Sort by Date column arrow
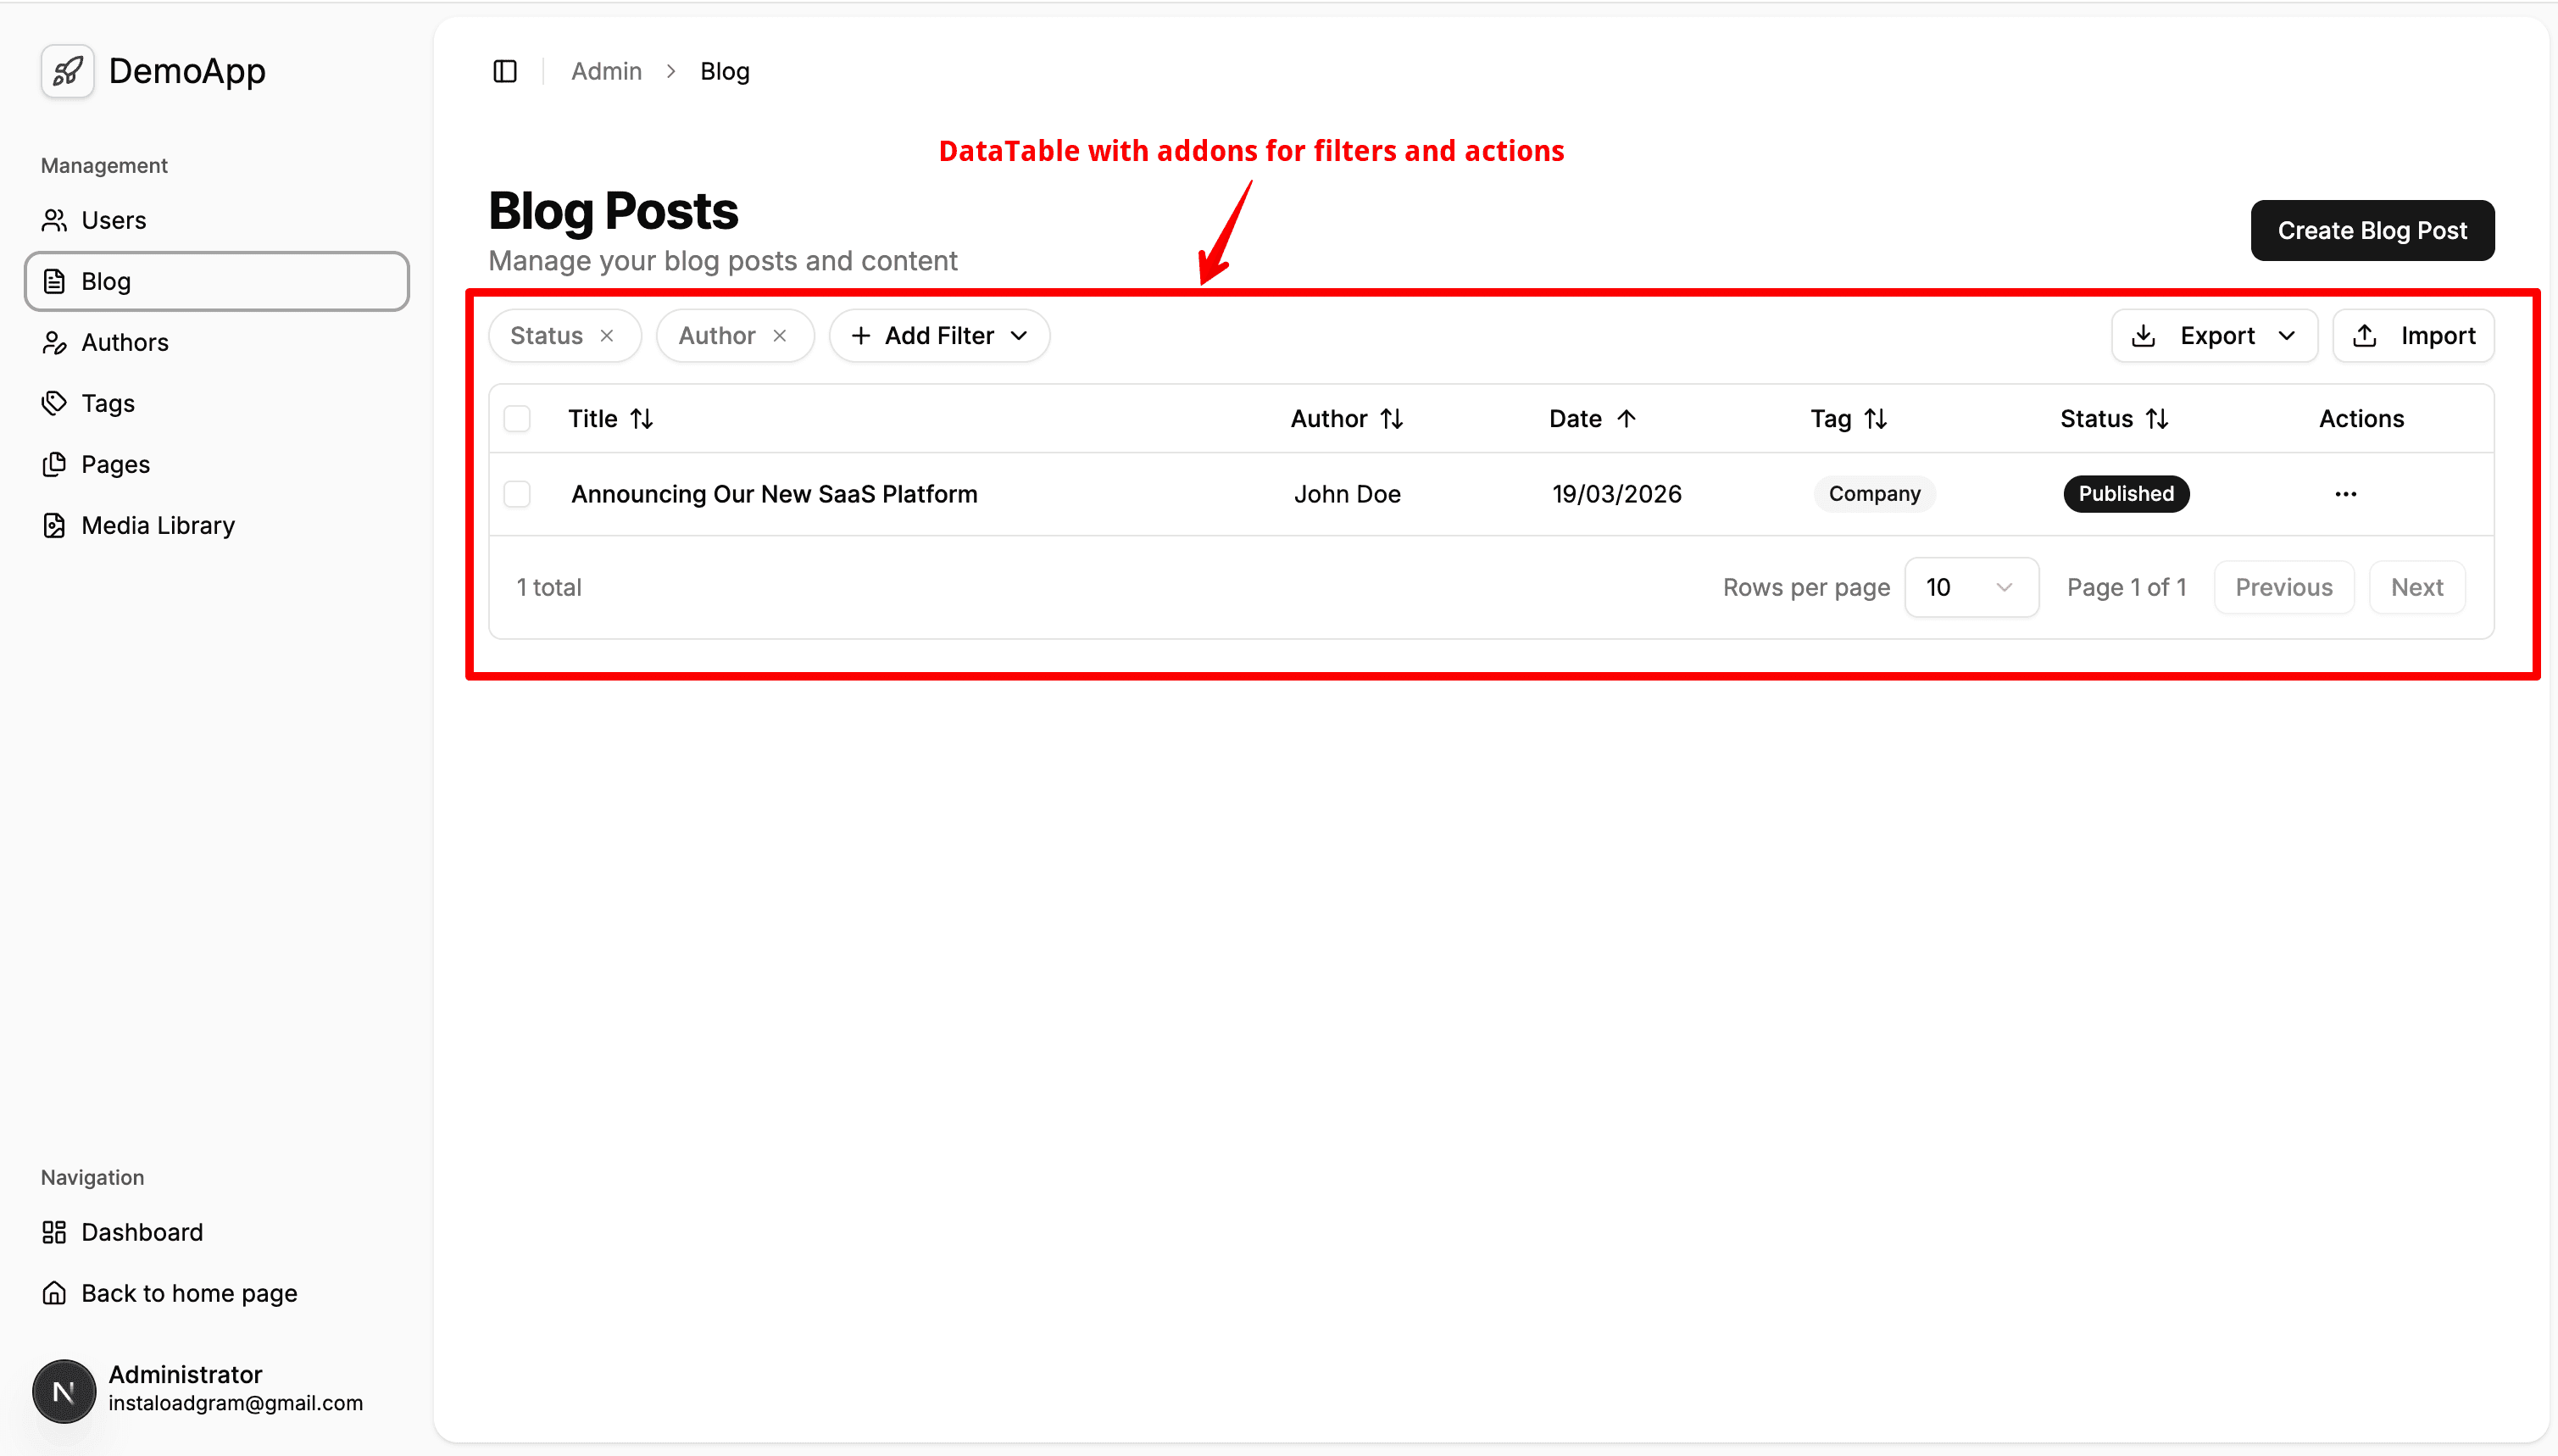Image resolution: width=2558 pixels, height=1456 pixels. (x=1626, y=419)
